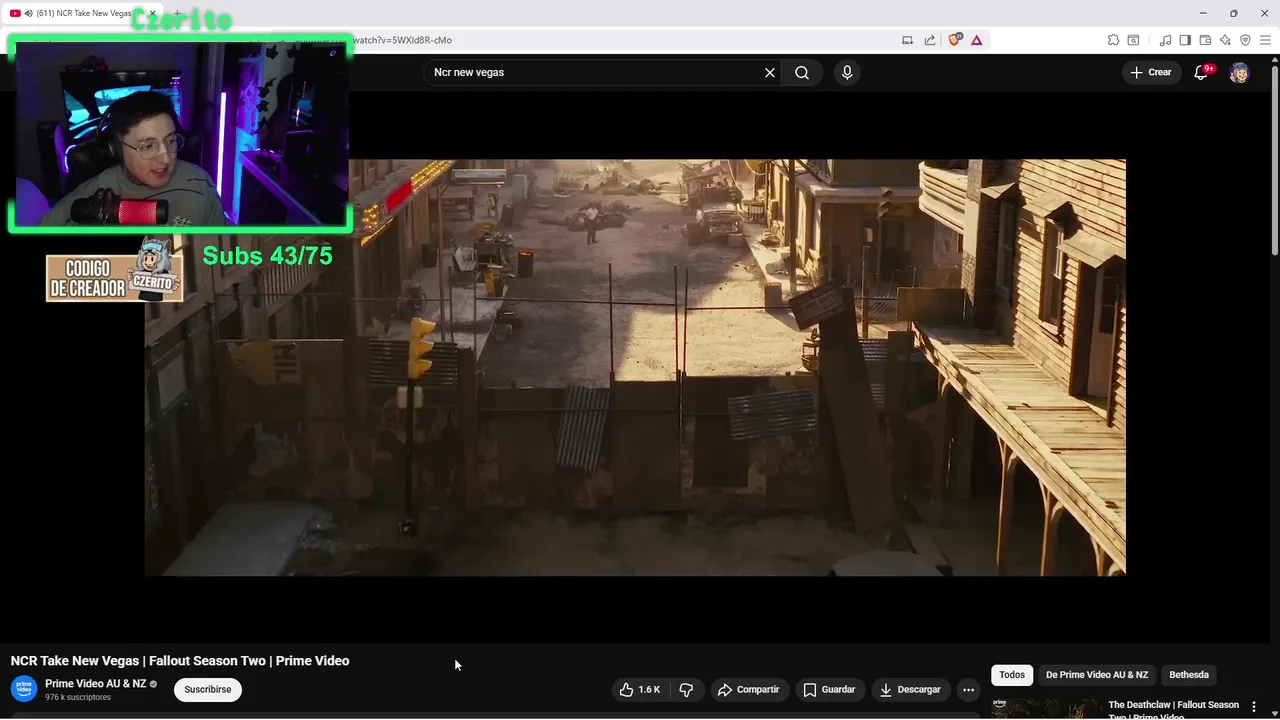Save the video with Guardar
This screenshot has height=720, width=1280.
tap(829, 689)
